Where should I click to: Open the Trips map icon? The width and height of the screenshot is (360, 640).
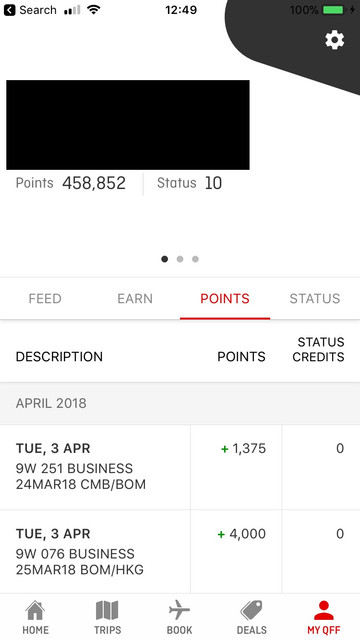point(107,611)
